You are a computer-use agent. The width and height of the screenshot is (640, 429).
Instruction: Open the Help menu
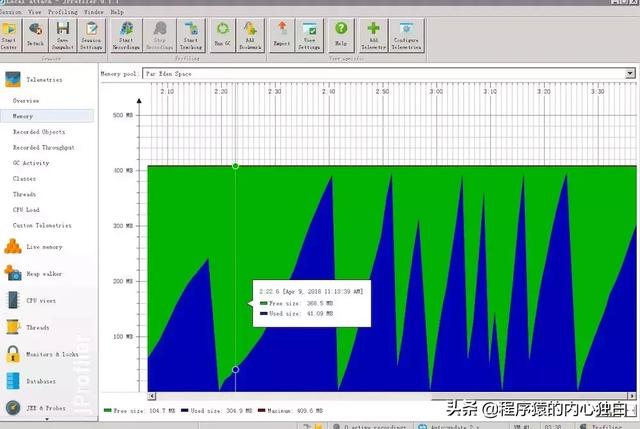pyautogui.click(x=117, y=12)
